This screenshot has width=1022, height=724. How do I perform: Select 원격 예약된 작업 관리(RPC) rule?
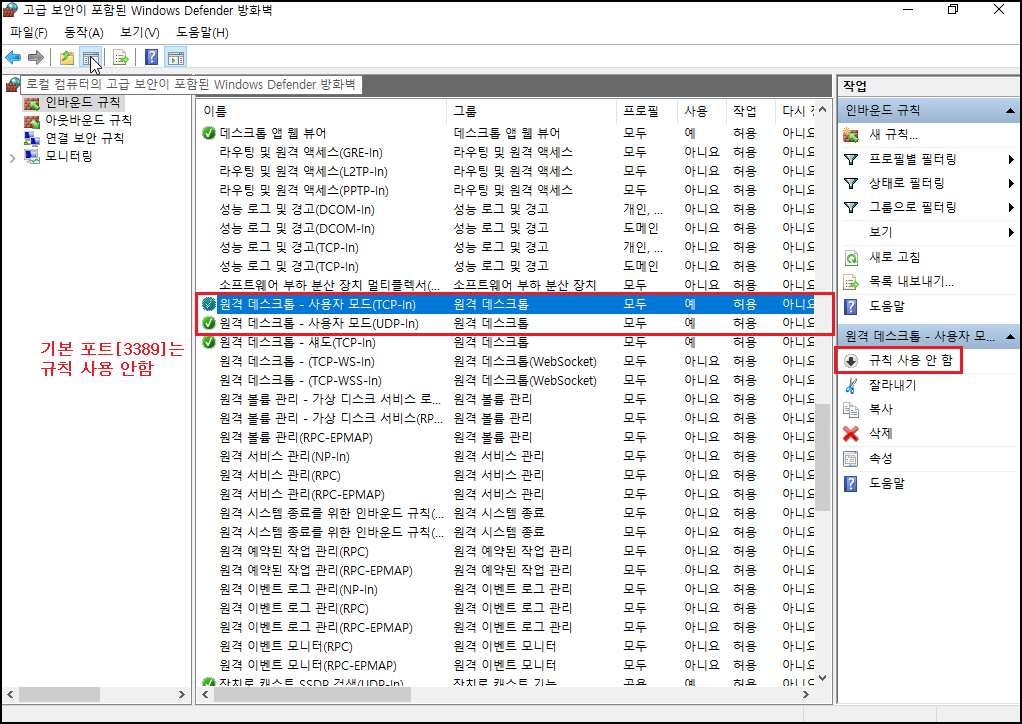coord(507,551)
